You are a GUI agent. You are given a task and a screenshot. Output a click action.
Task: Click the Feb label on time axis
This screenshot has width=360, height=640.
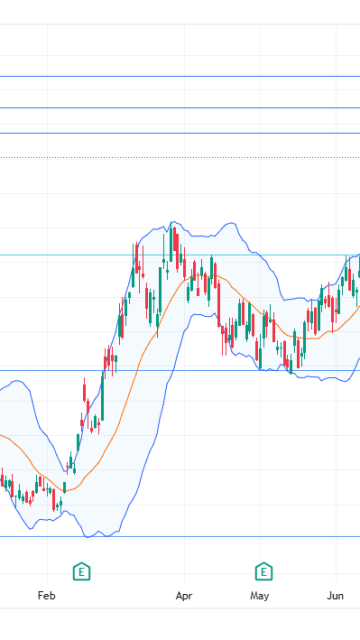[x=46, y=596]
